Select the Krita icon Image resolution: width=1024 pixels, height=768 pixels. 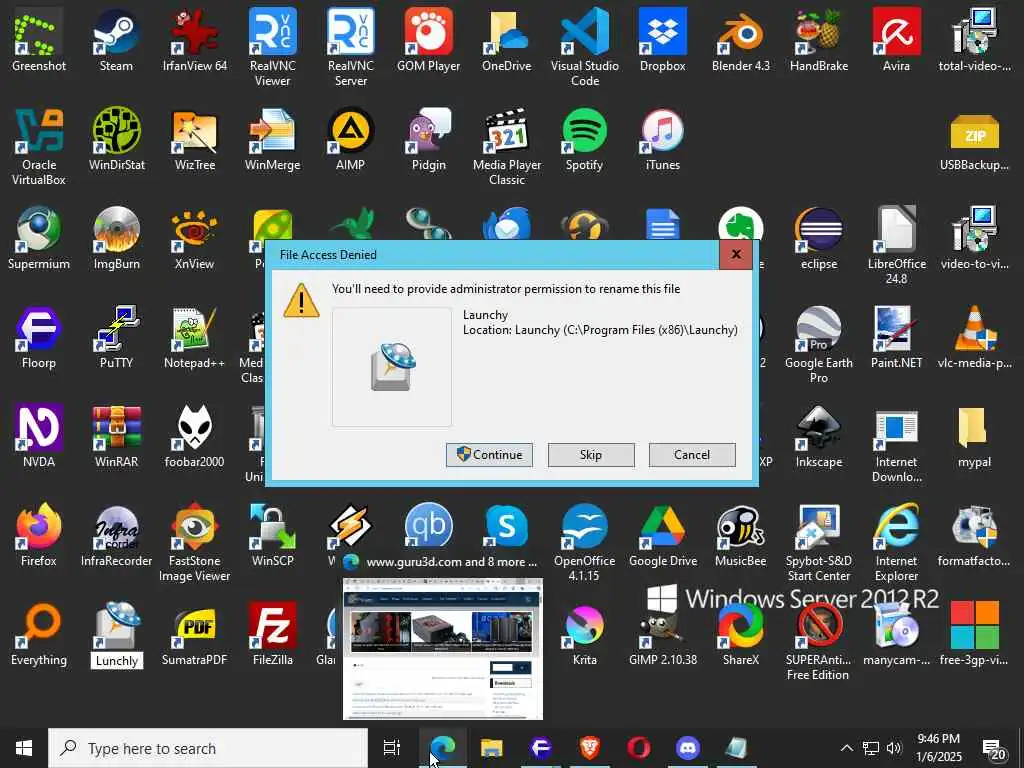584,633
